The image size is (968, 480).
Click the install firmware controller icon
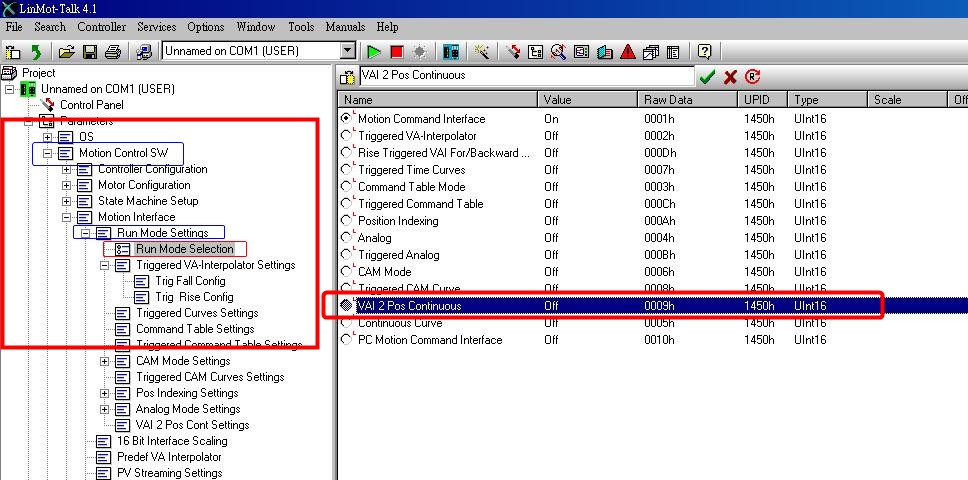pos(451,52)
